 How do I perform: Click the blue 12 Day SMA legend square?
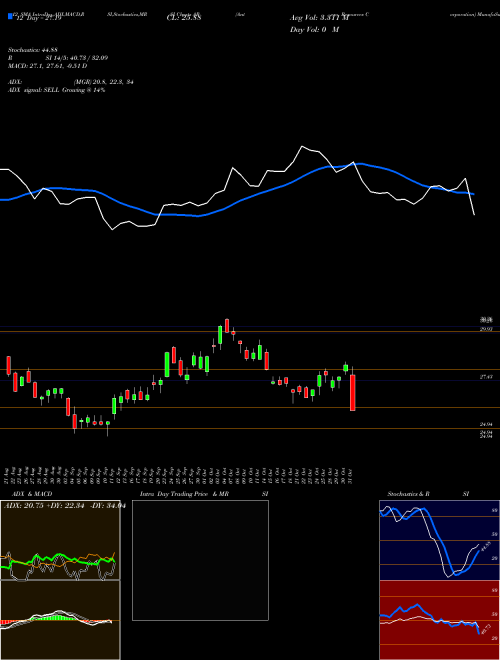10,17
